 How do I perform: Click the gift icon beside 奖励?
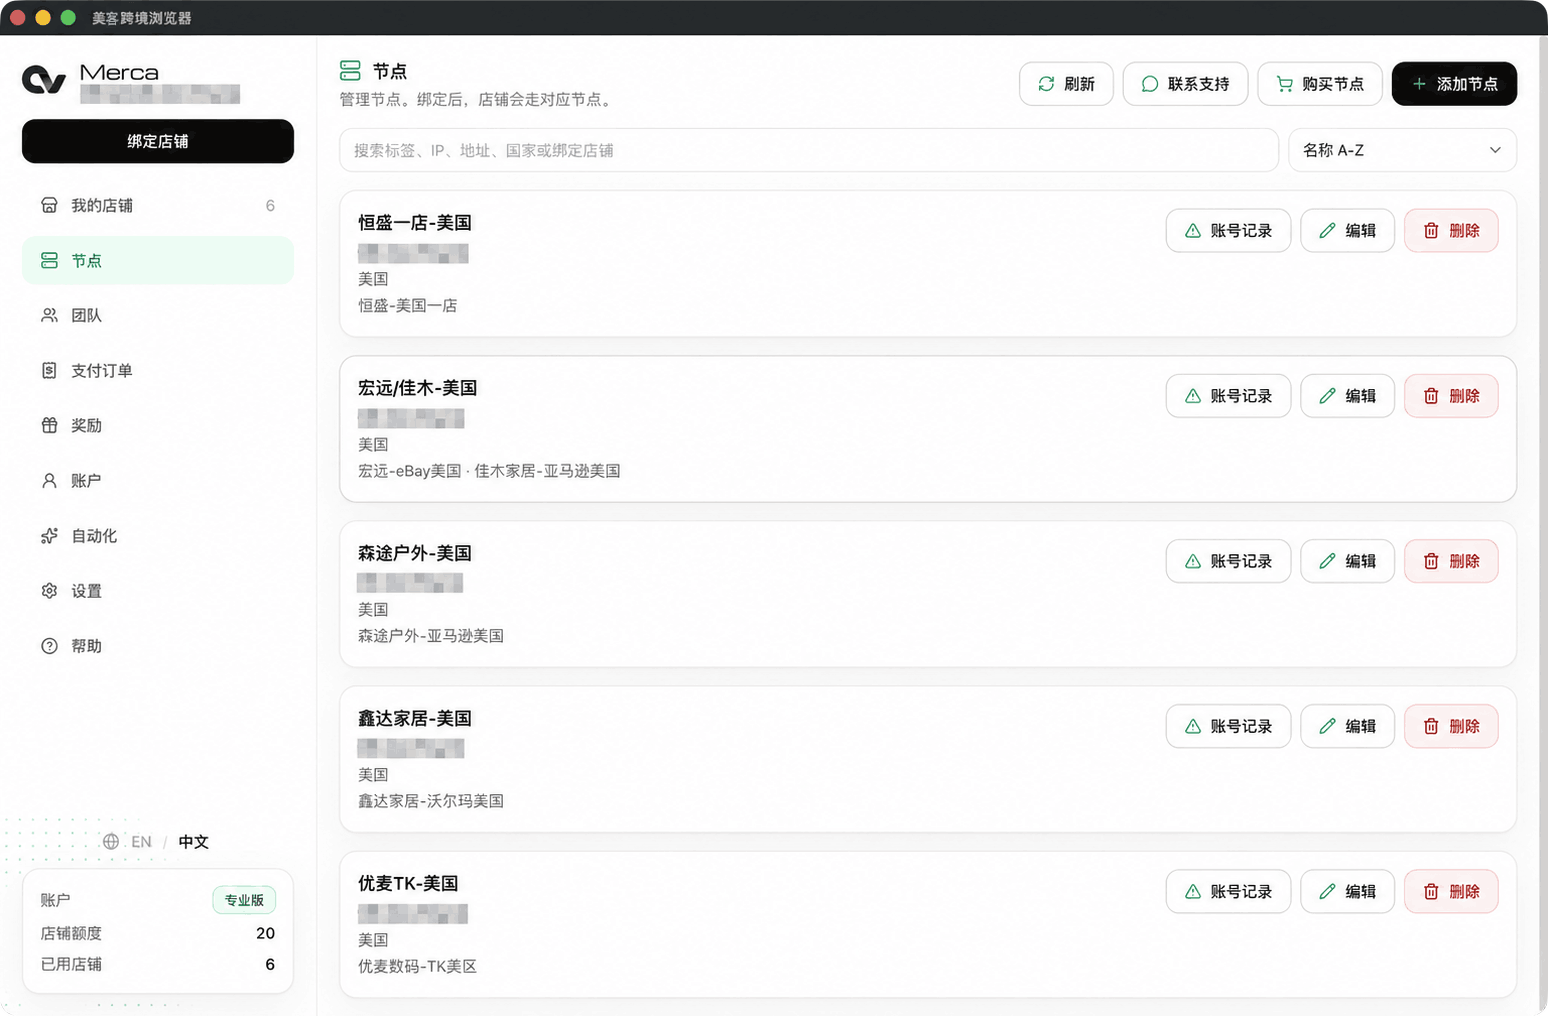[49, 425]
